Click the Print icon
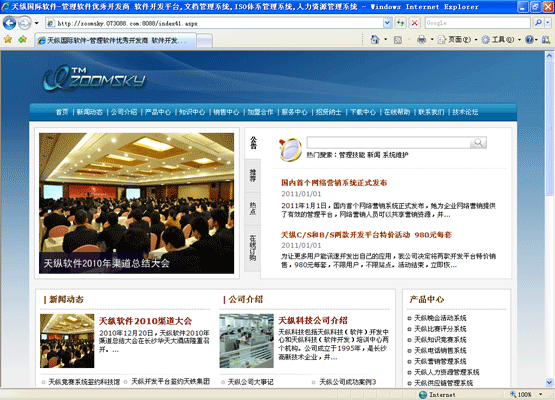This screenshot has width=555, height=400. (x=421, y=39)
